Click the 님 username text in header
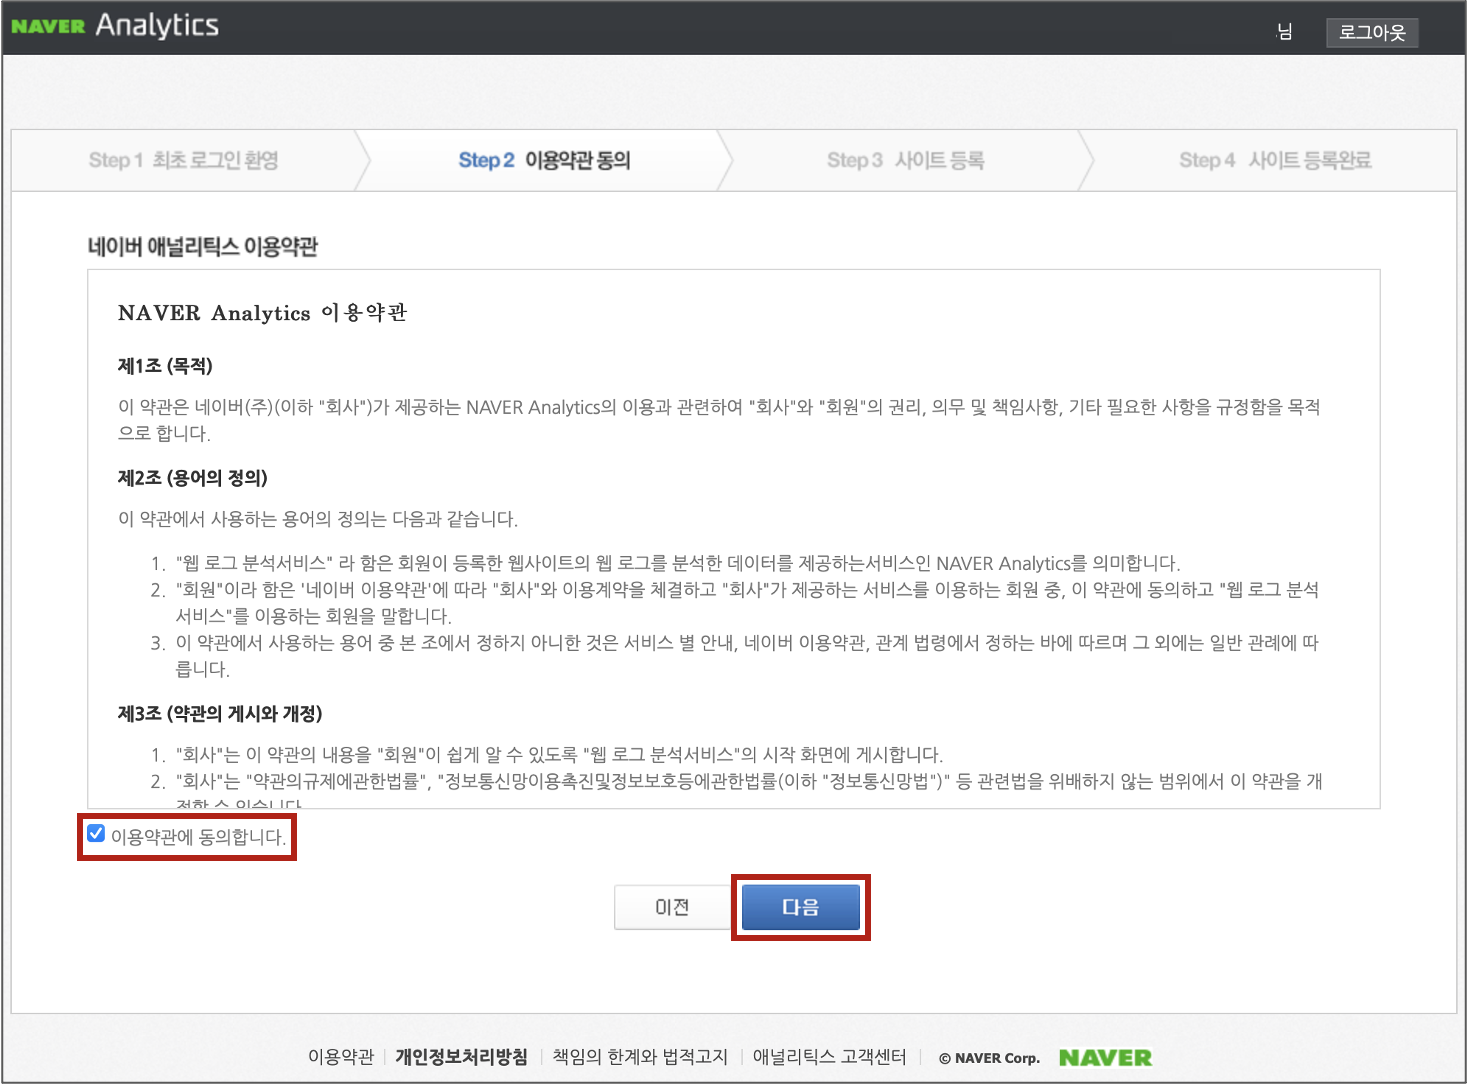Image resolution: width=1468 pixels, height=1084 pixels. (1285, 32)
